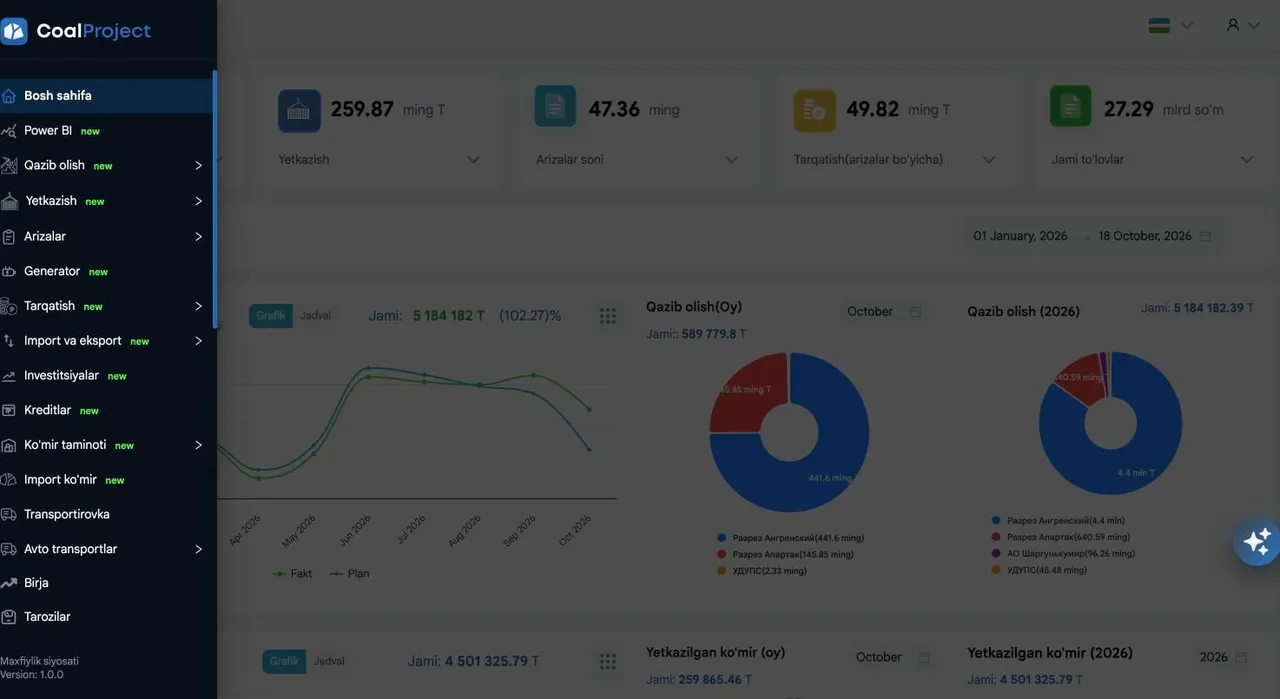Click calendar icon in the date range picker
This screenshot has width=1280, height=699.
point(1205,237)
